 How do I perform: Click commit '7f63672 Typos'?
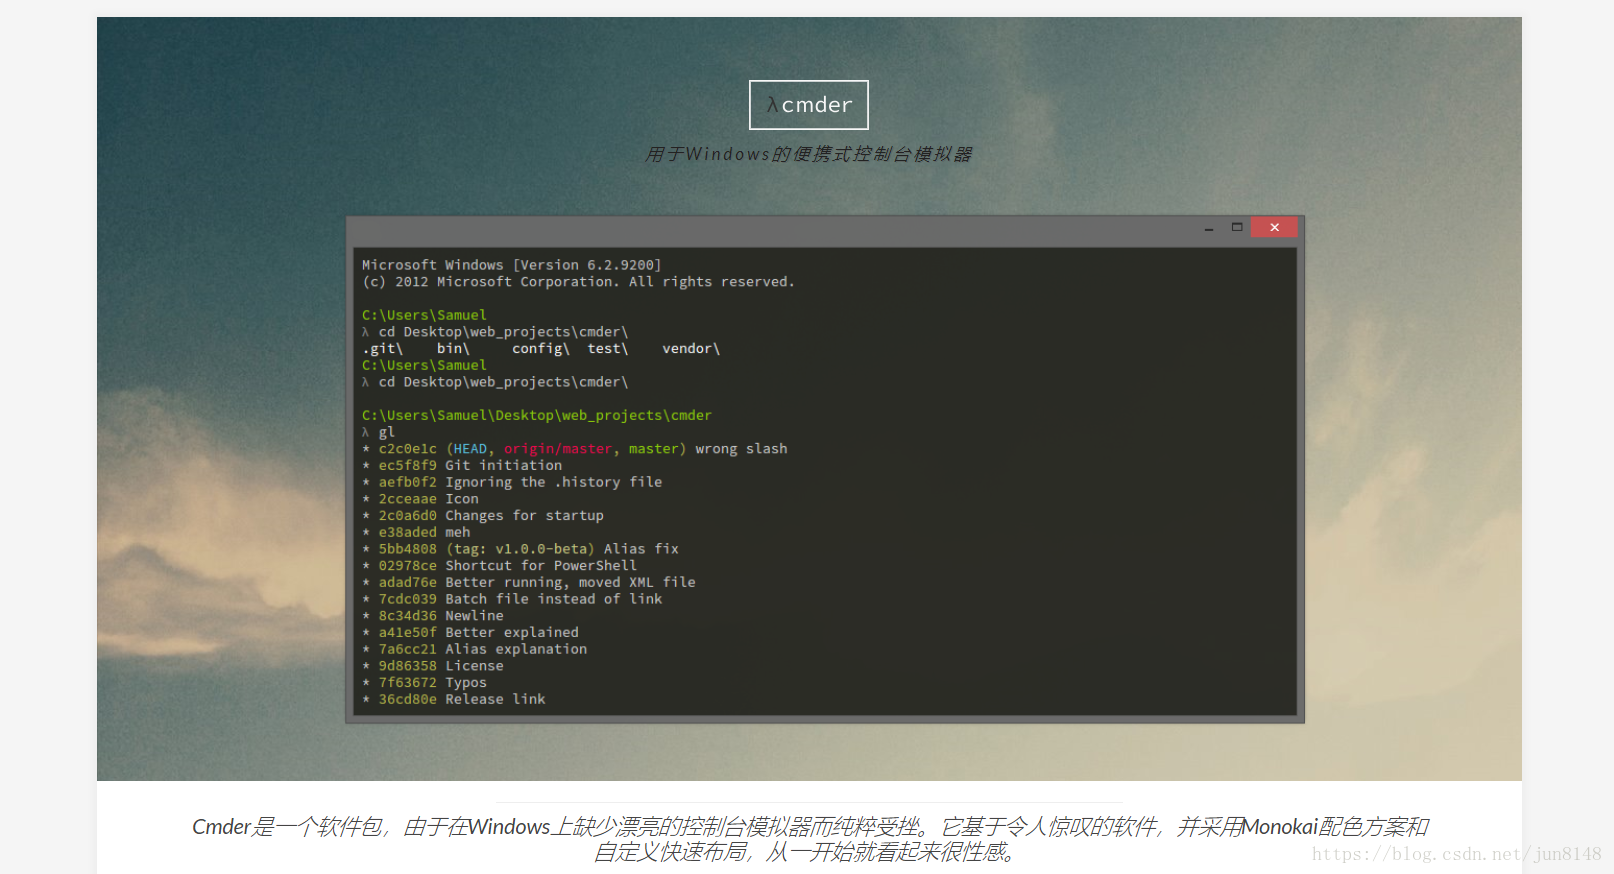pyautogui.click(x=424, y=683)
